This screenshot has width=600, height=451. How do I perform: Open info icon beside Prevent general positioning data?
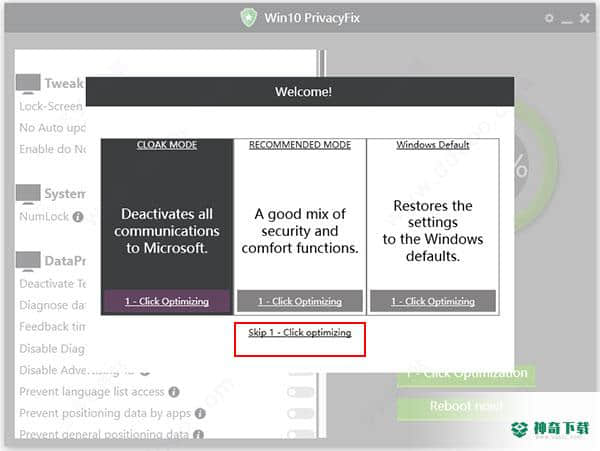pyautogui.click(x=198, y=435)
